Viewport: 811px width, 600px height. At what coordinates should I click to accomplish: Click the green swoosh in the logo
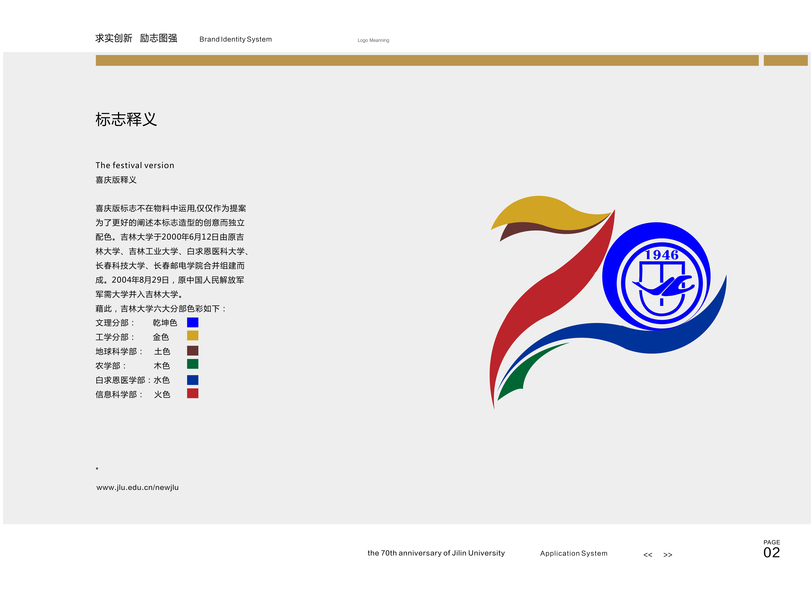tap(522, 373)
